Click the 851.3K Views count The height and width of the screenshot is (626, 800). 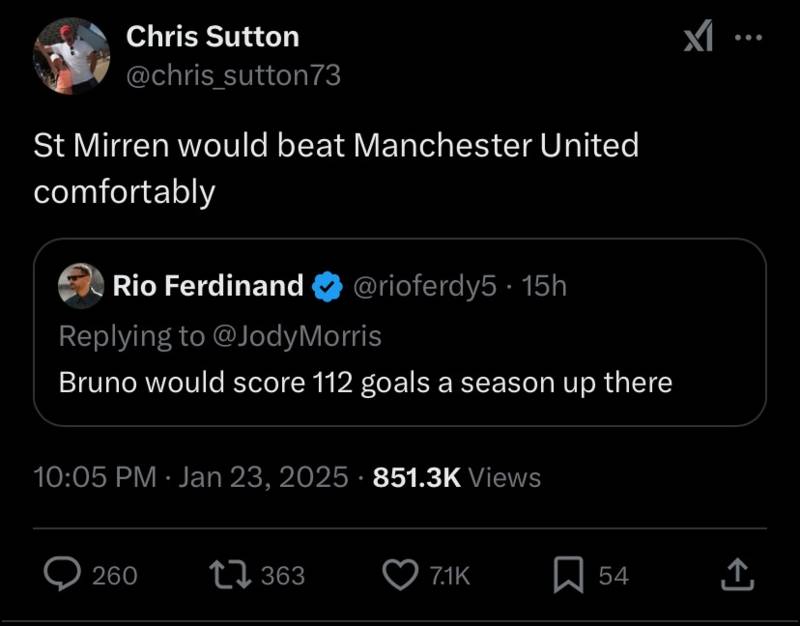click(456, 478)
